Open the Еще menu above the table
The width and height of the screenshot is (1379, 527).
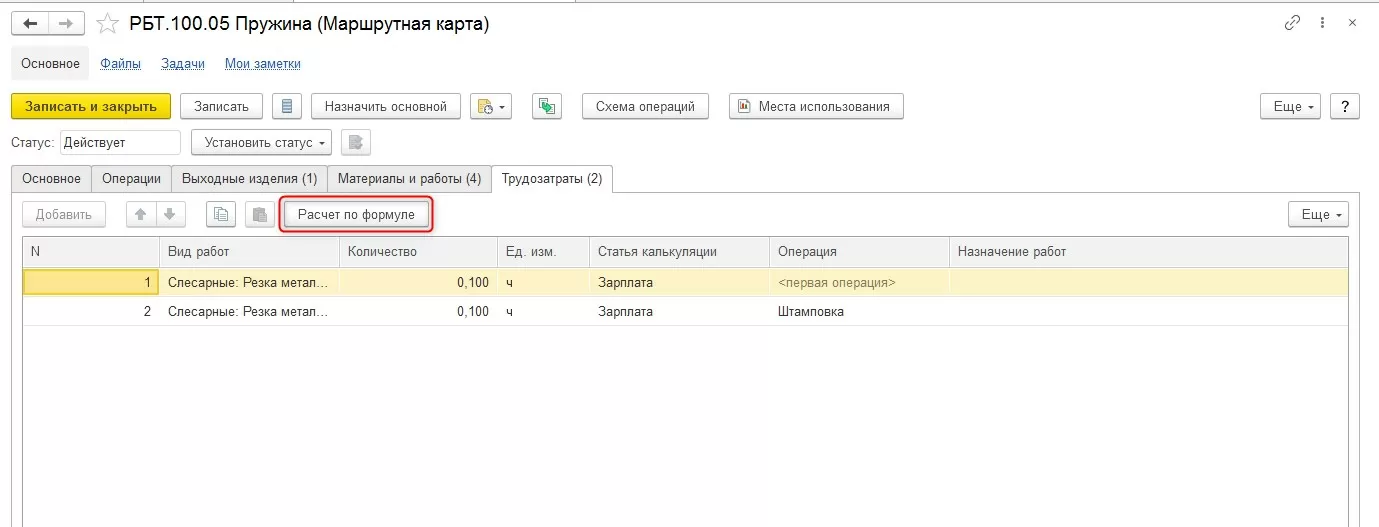(x=1318, y=214)
